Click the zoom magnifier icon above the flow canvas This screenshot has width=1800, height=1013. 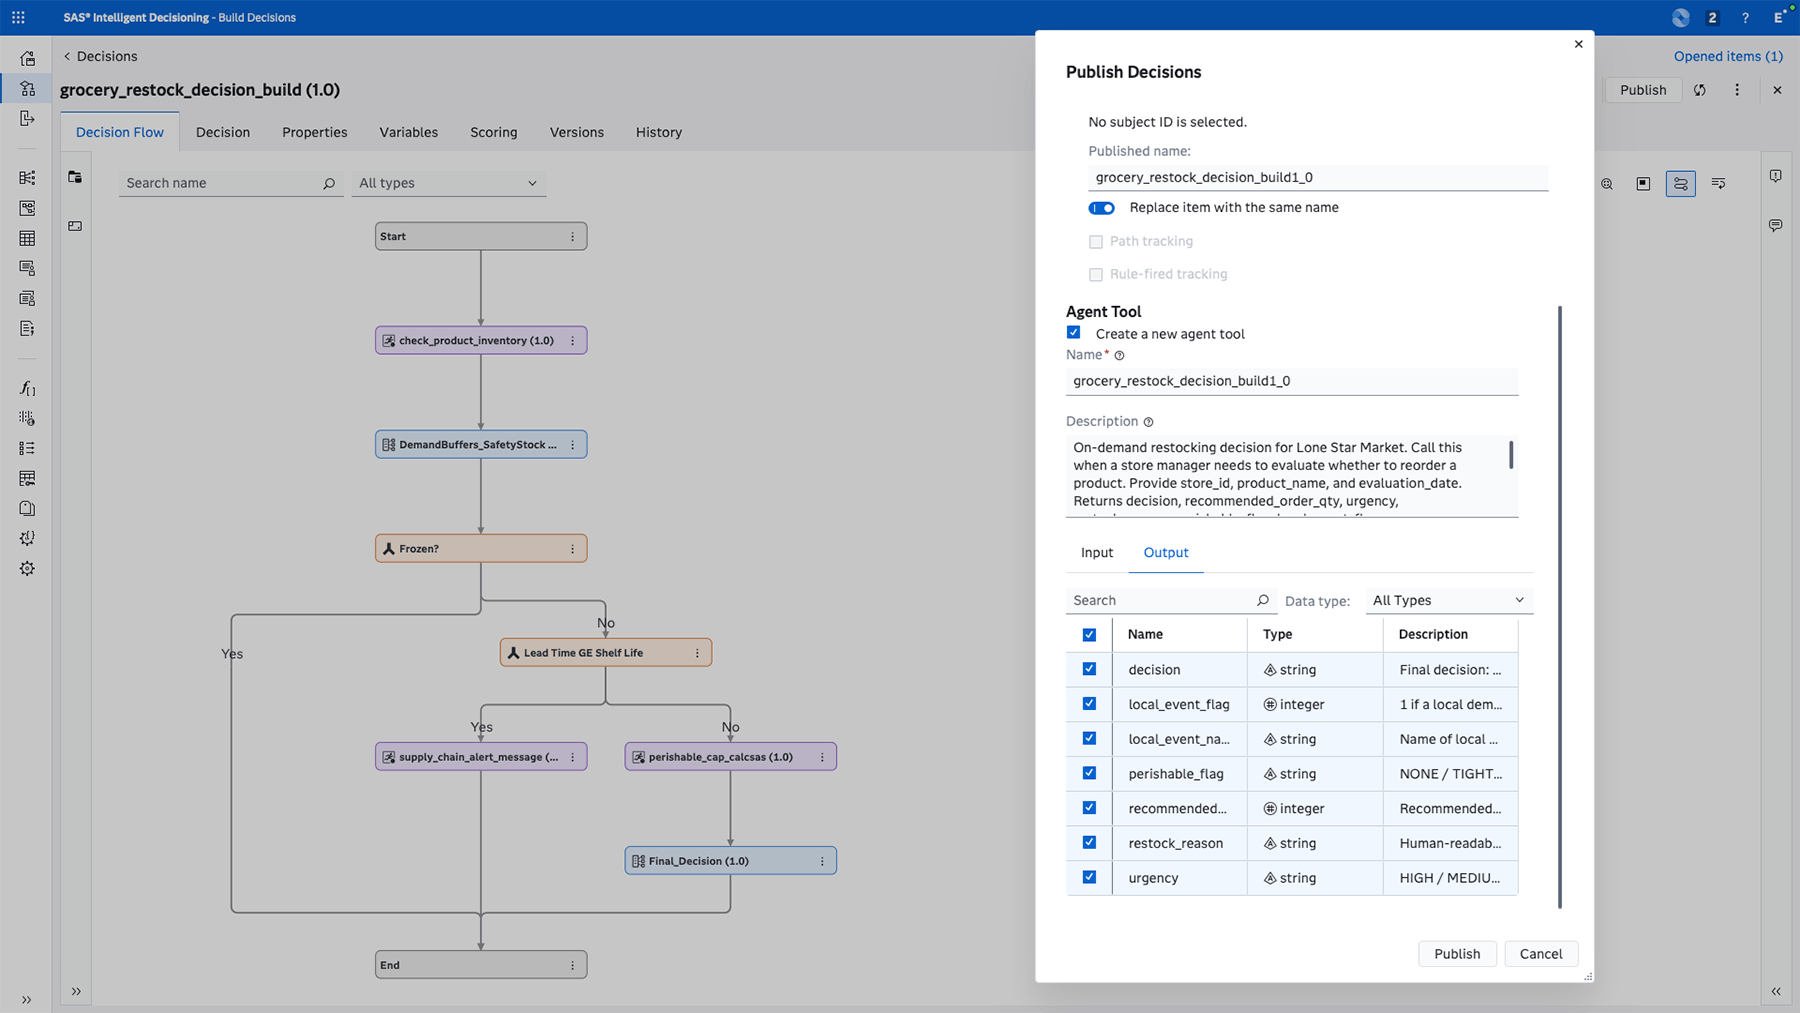pos(1606,183)
